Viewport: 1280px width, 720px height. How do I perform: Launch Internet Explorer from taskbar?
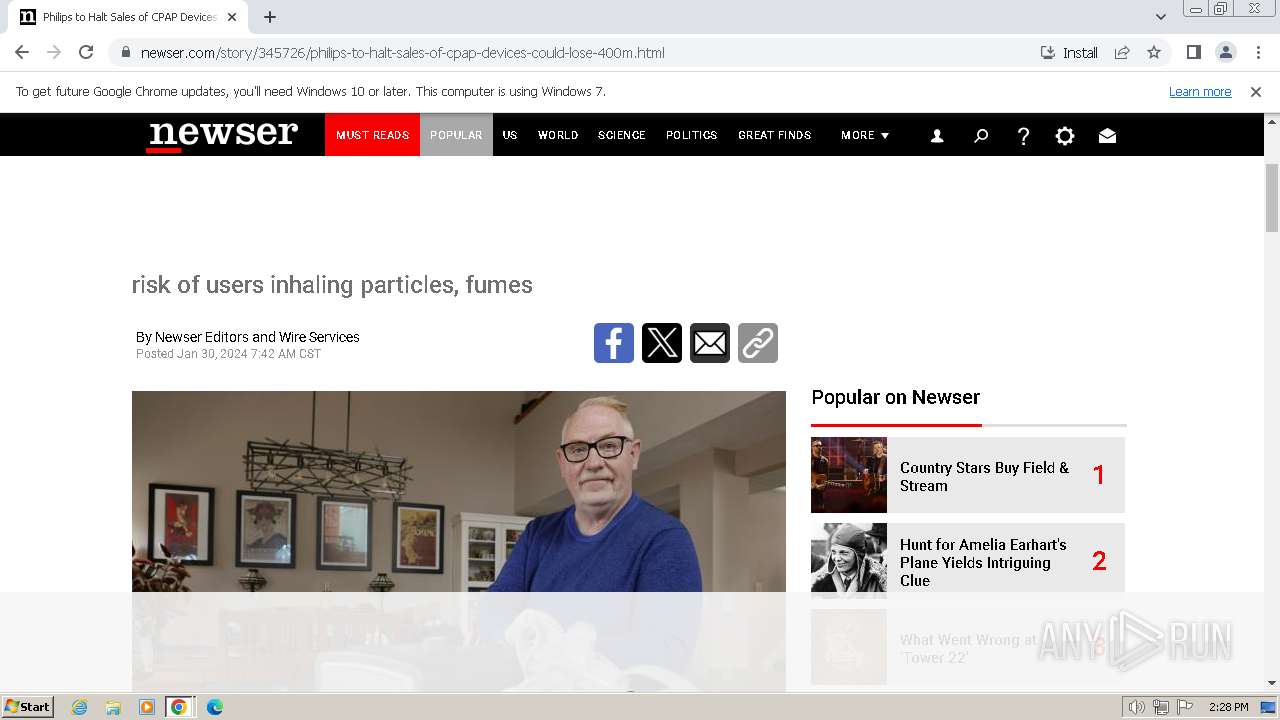(x=80, y=707)
